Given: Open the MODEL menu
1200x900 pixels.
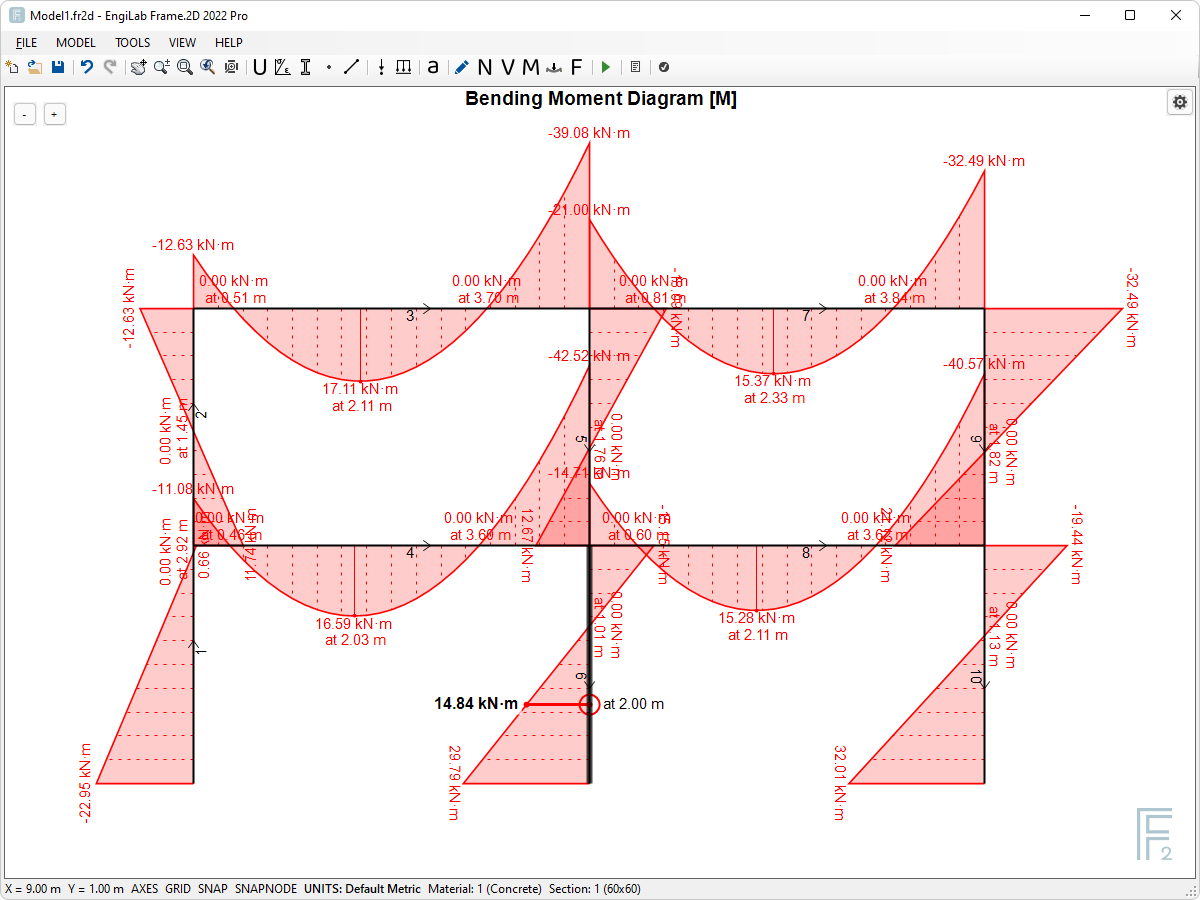Looking at the screenshot, I should (75, 42).
